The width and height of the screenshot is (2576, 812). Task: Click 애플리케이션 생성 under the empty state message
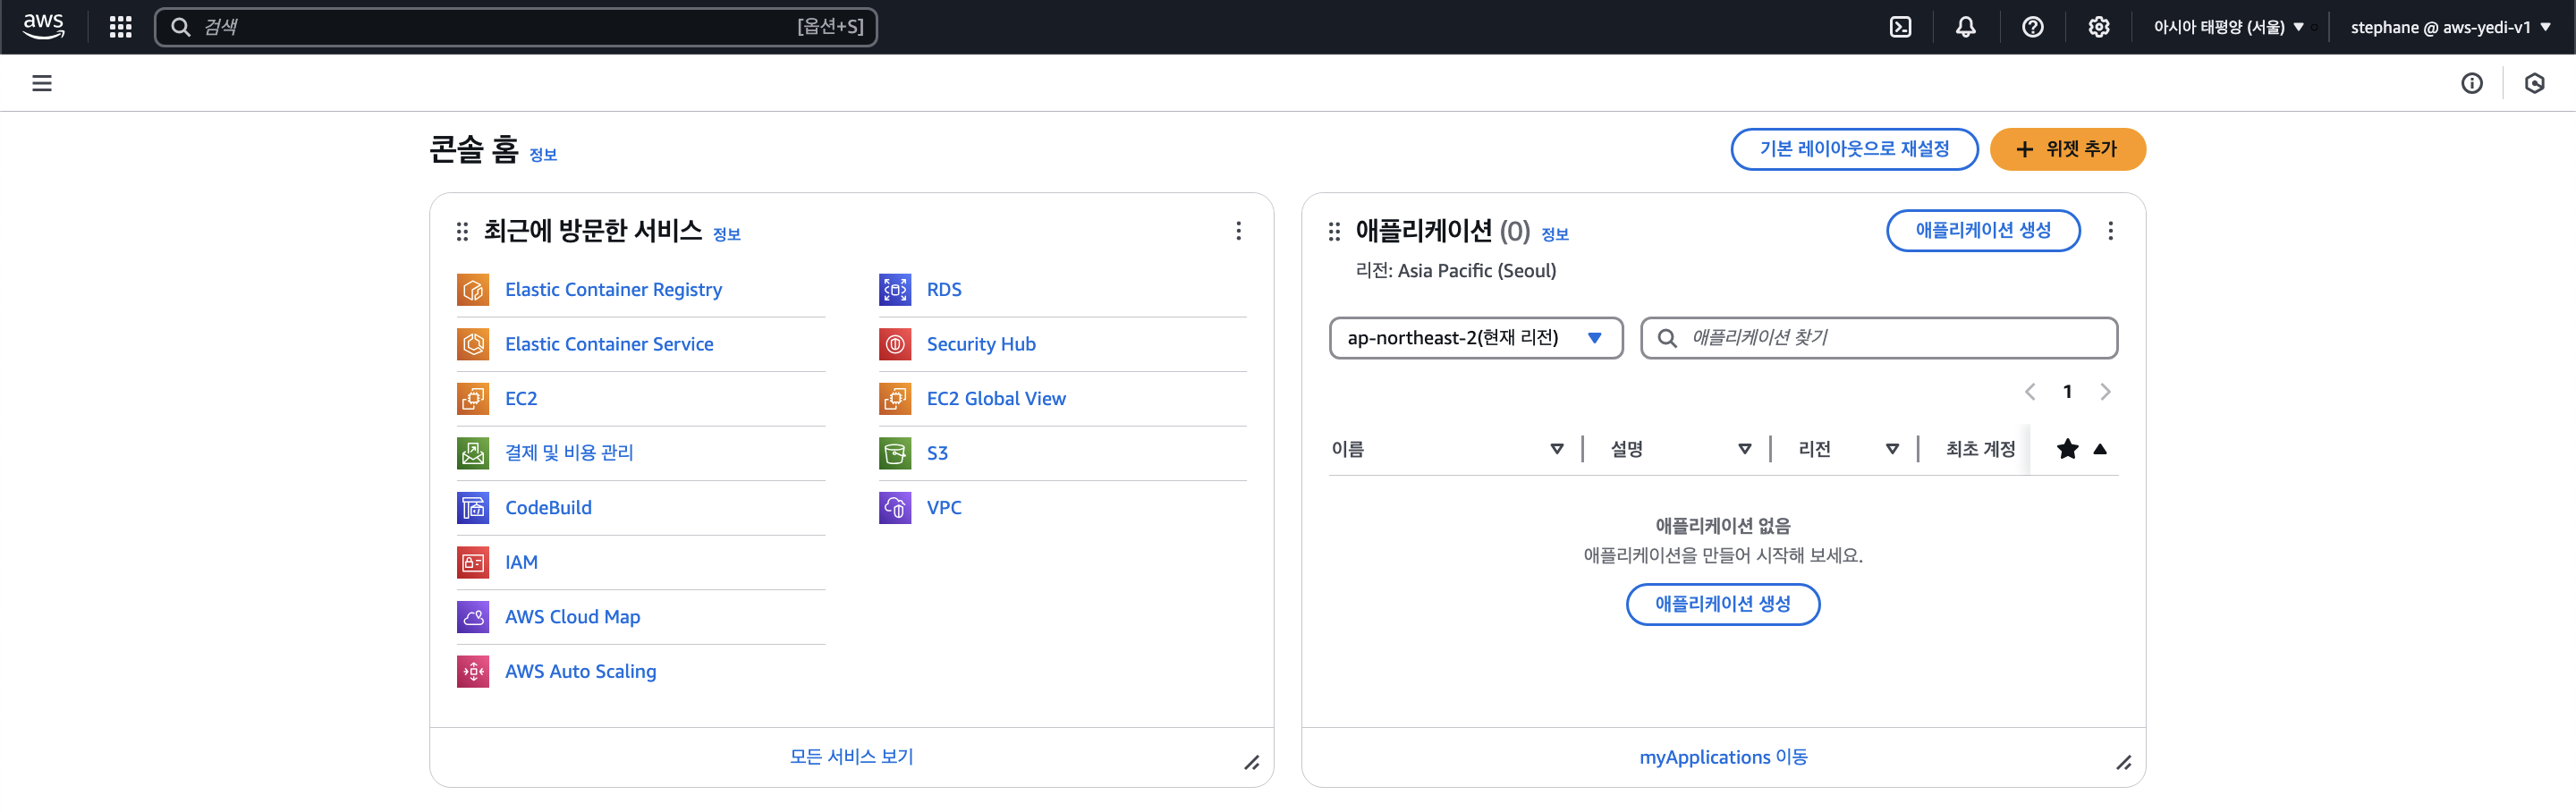[1722, 604]
